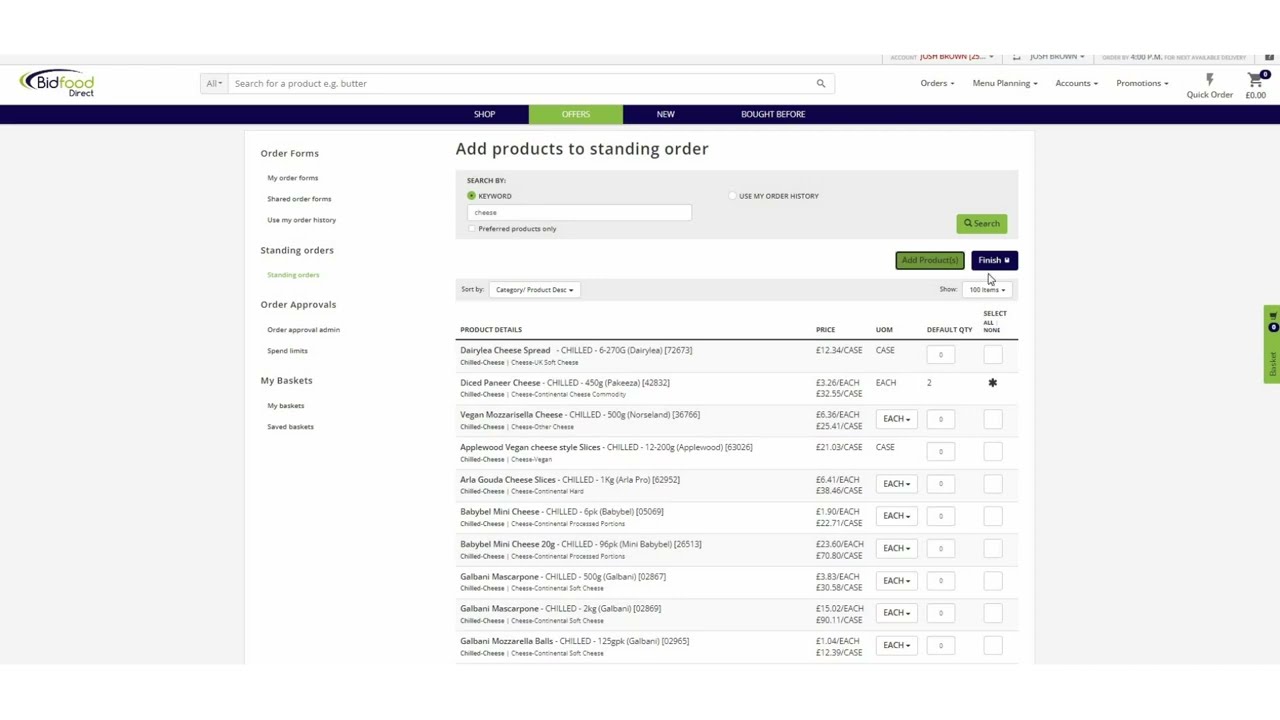Remove selection star for Diced Paneer Cheese
Viewport: 1280px width, 720px height.
[992, 383]
